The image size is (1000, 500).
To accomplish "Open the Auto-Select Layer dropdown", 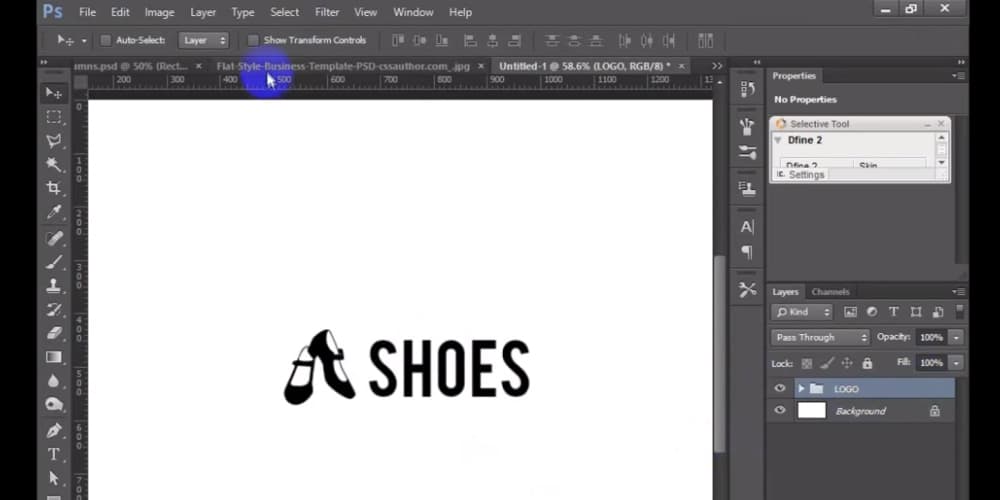I will pos(203,40).
